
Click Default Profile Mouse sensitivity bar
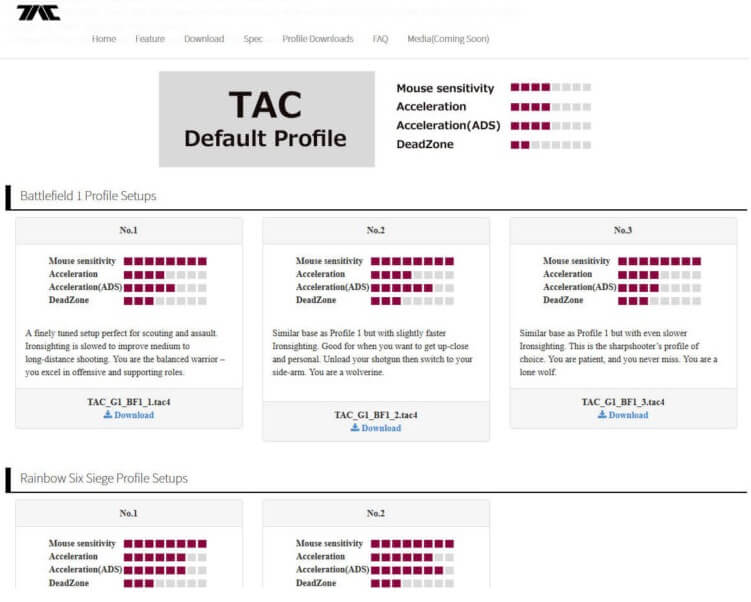click(x=550, y=88)
